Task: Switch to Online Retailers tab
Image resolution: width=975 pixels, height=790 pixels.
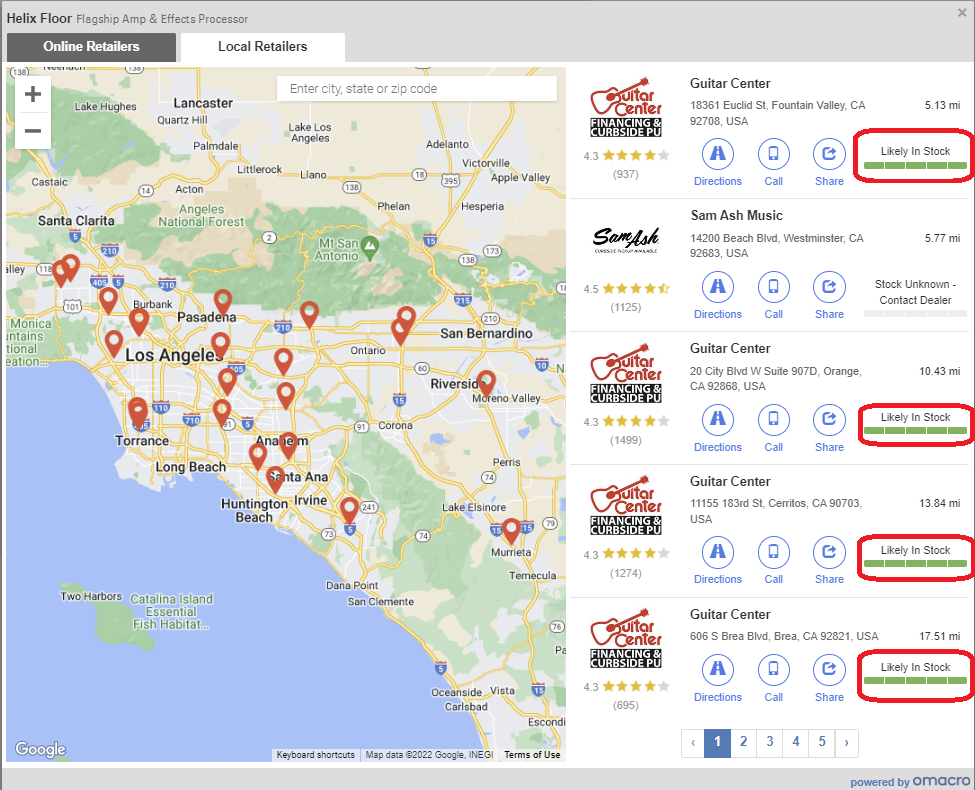Action: pos(91,47)
